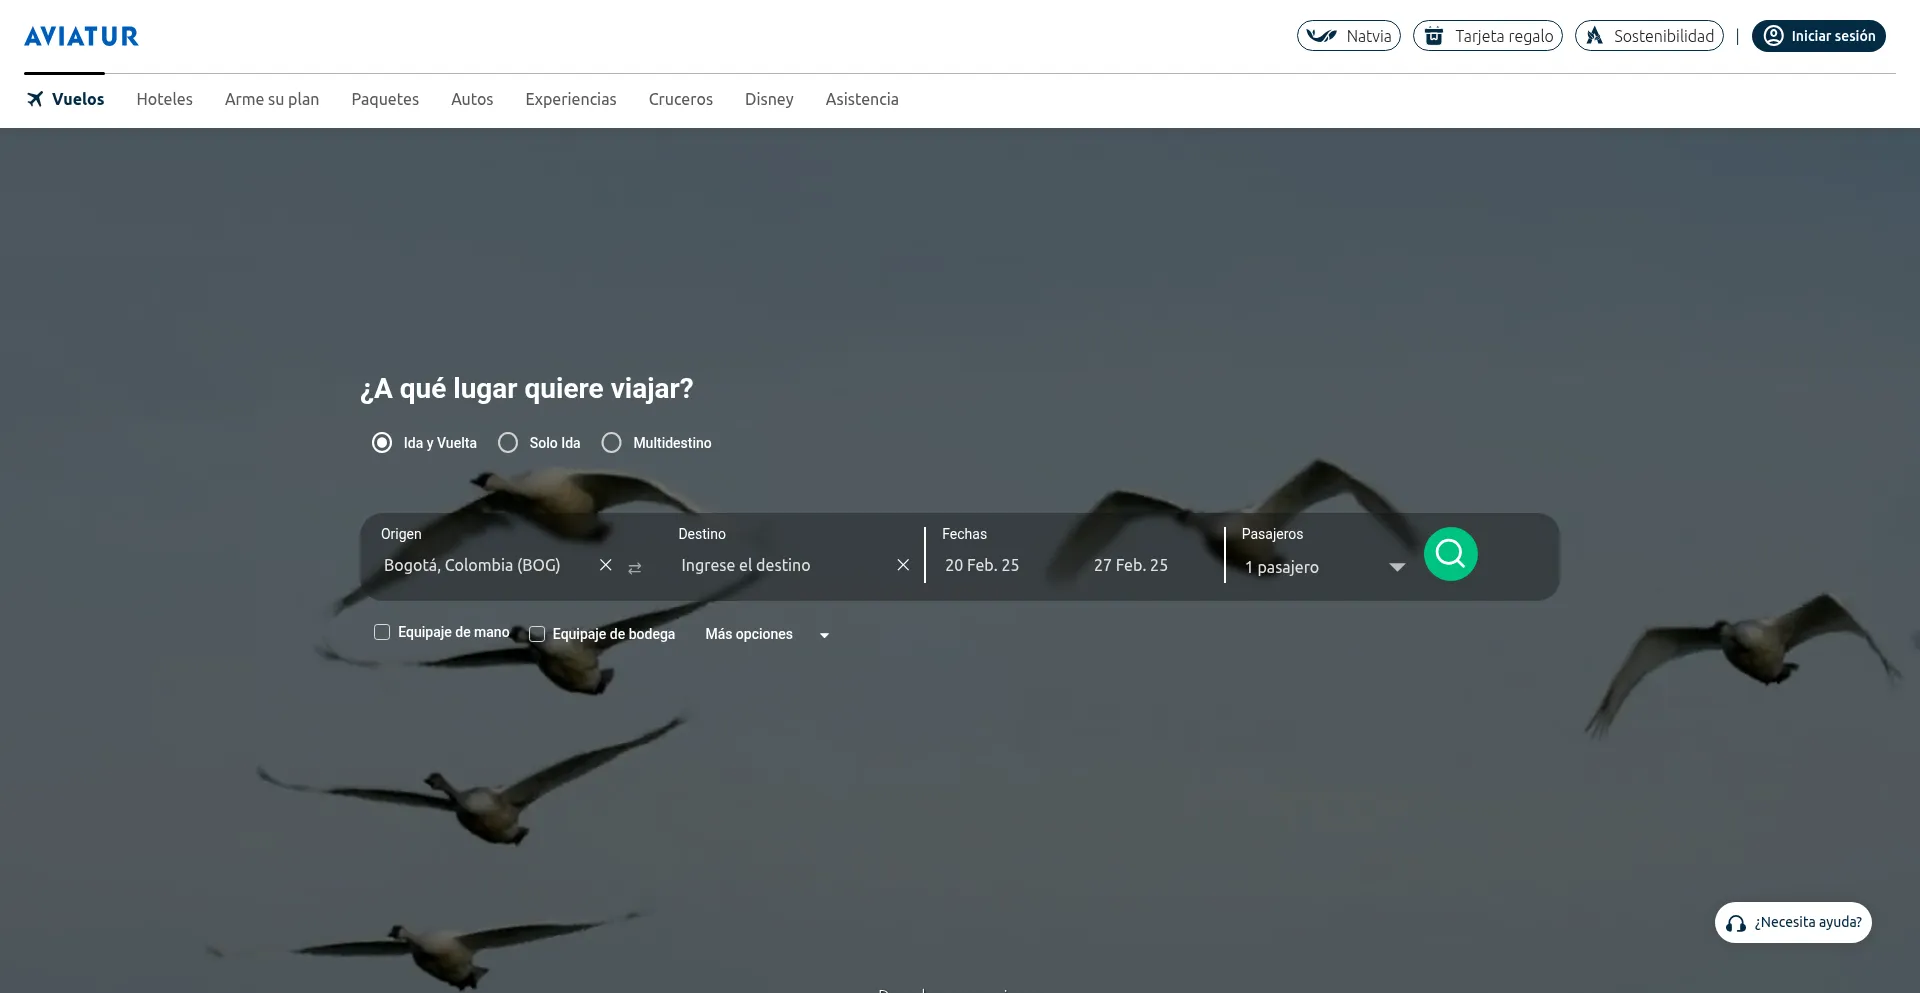The height and width of the screenshot is (993, 1920).
Task: Click the search magnifier button
Action: tap(1451, 553)
